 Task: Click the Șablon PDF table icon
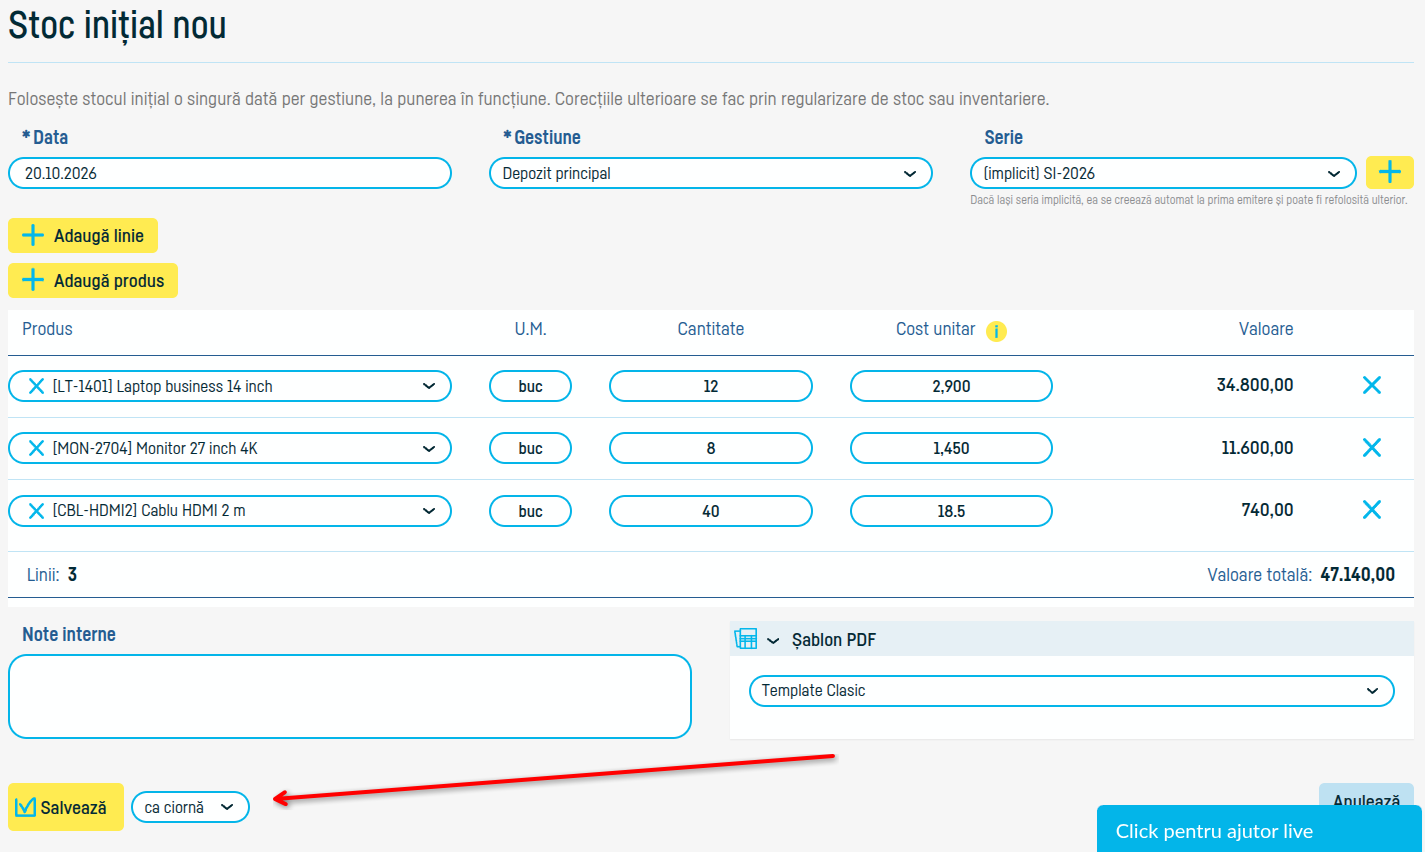[x=746, y=639]
